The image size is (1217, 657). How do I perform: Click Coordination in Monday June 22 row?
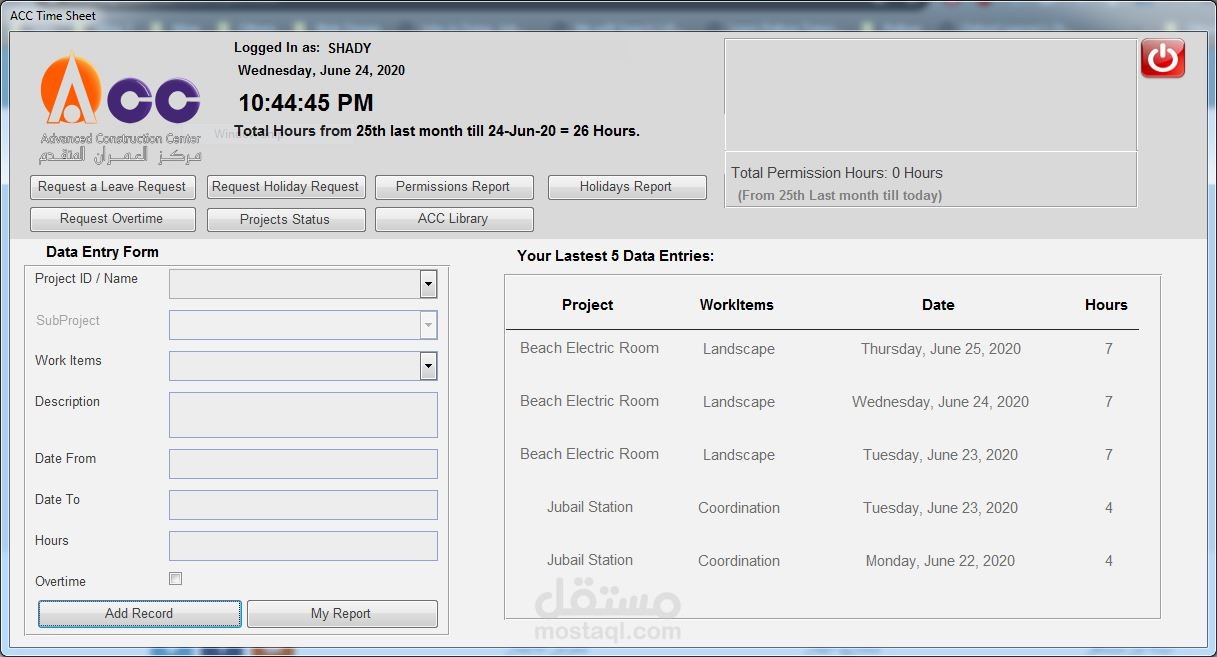pos(739,561)
